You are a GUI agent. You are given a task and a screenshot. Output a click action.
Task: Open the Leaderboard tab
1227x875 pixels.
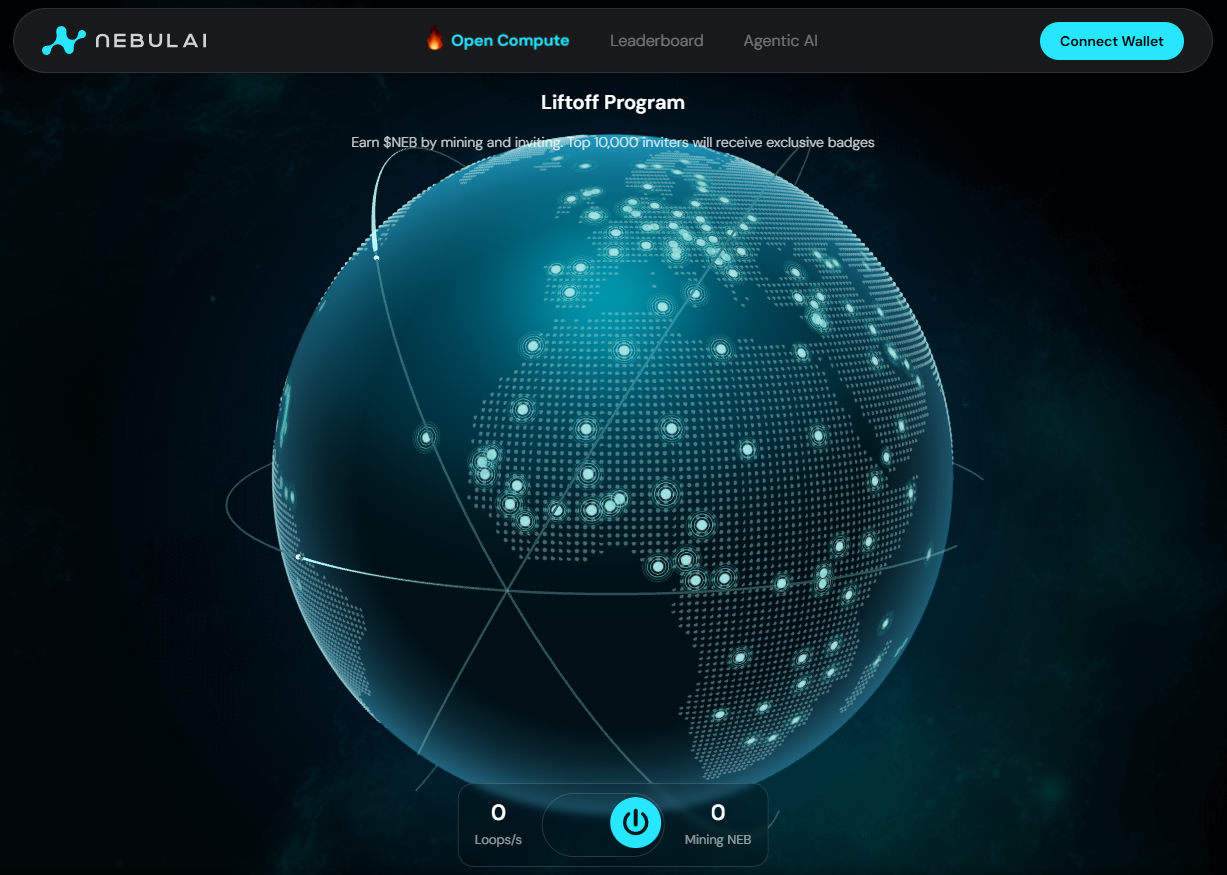click(x=656, y=41)
